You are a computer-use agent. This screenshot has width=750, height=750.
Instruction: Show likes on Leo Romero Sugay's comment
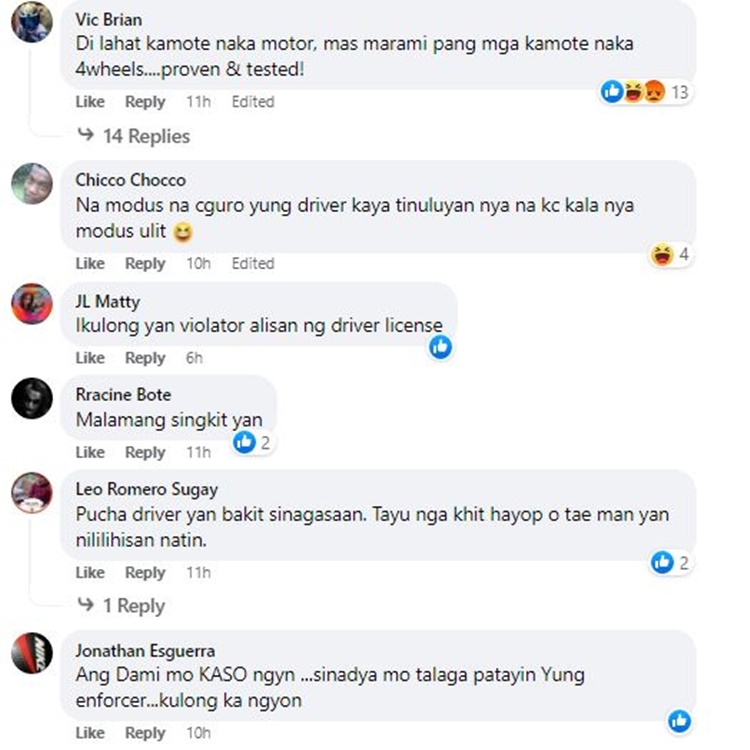670,562
